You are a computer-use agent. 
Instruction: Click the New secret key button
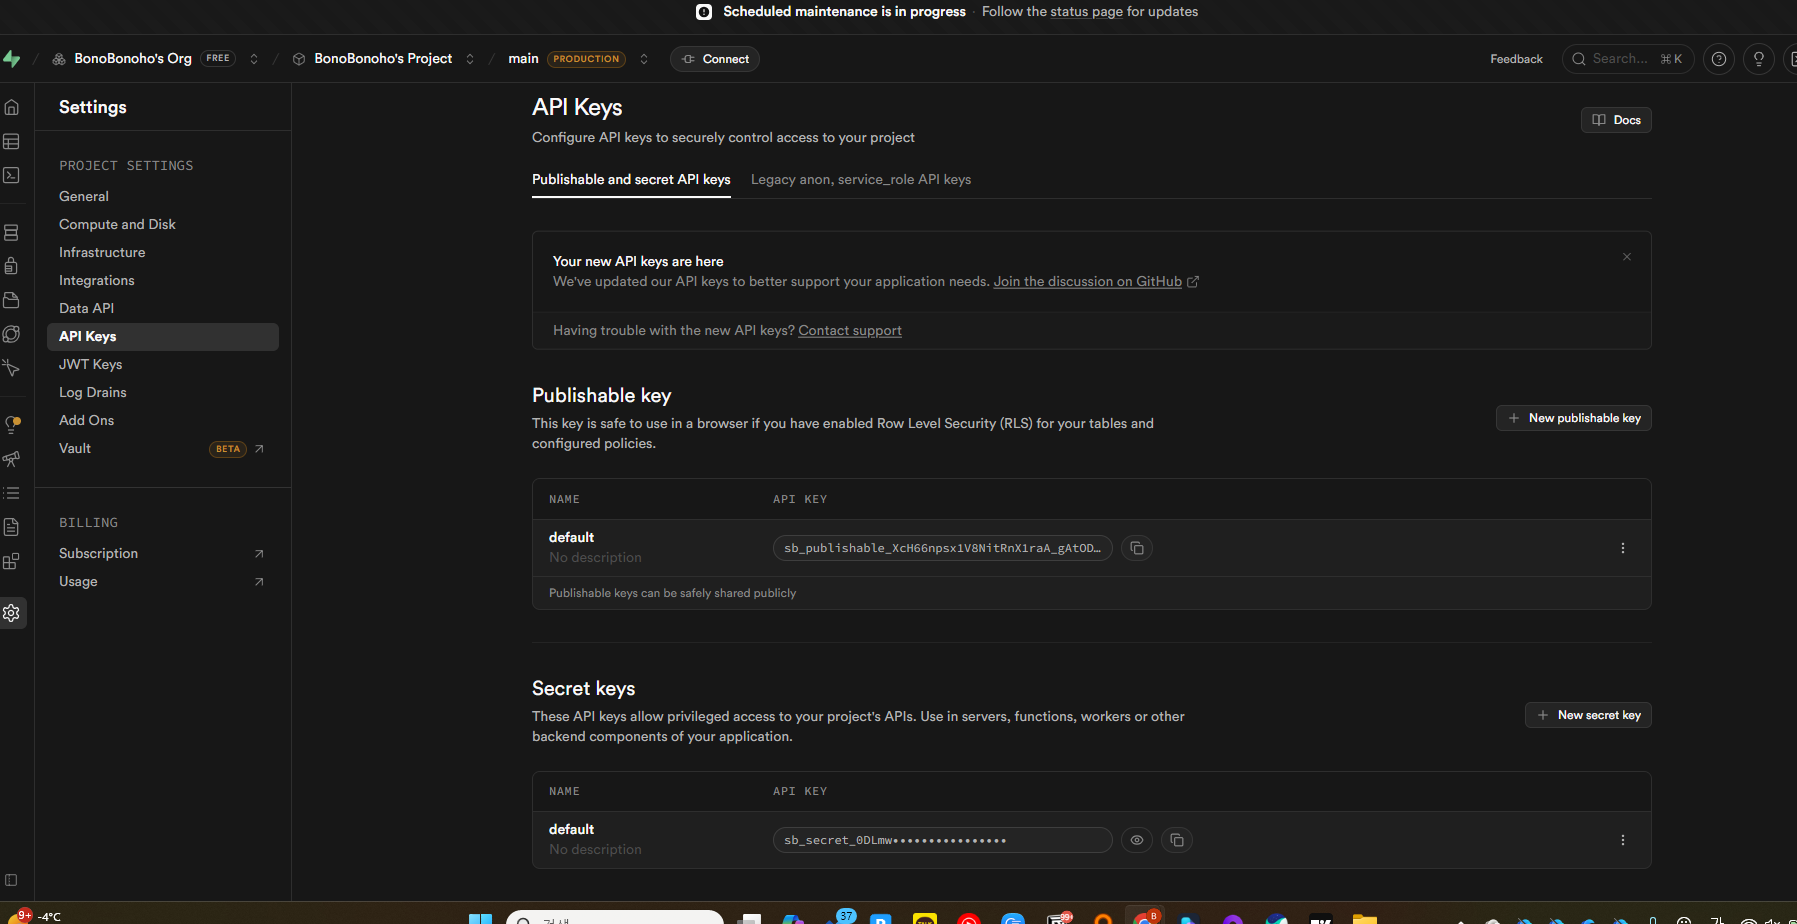1588,715
